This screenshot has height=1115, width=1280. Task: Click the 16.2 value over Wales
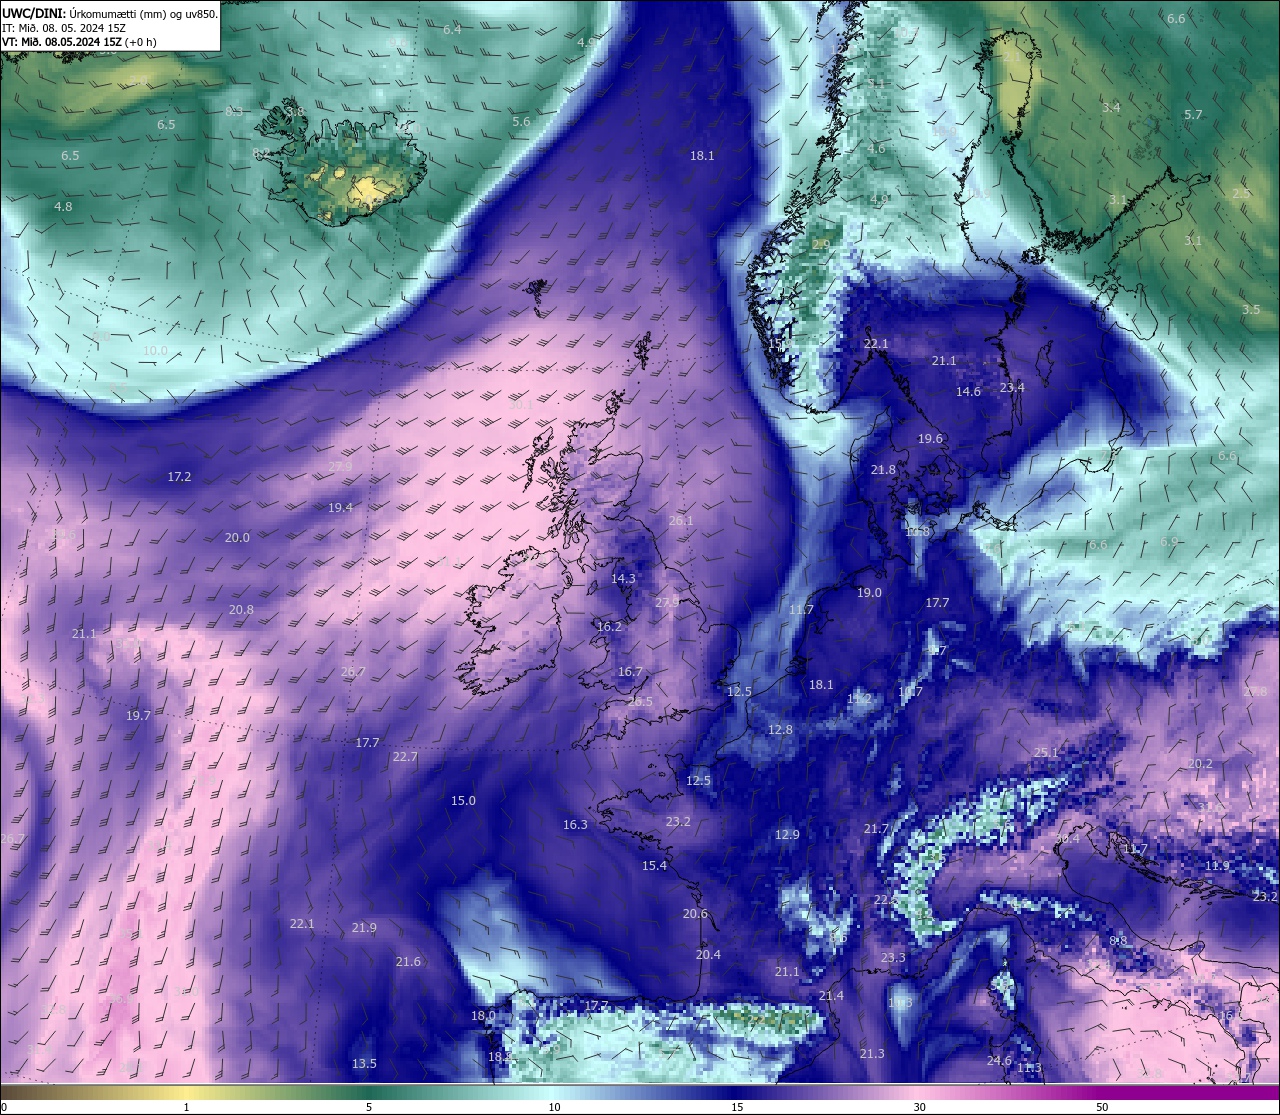point(609,627)
